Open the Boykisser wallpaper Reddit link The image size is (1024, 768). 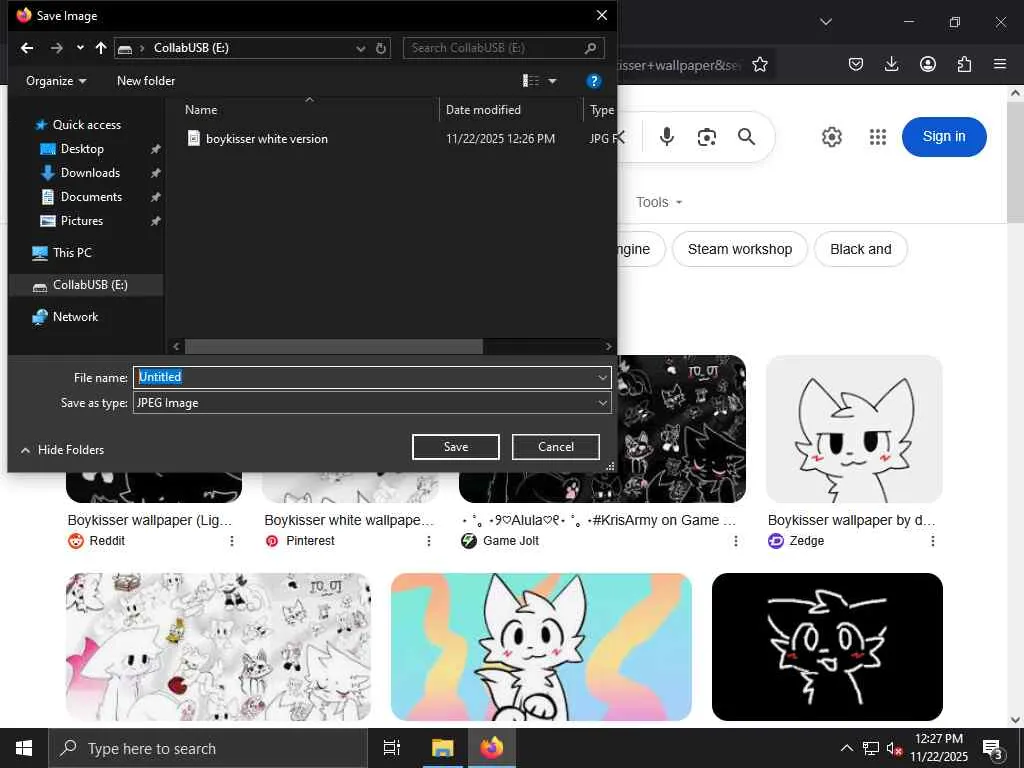150,520
